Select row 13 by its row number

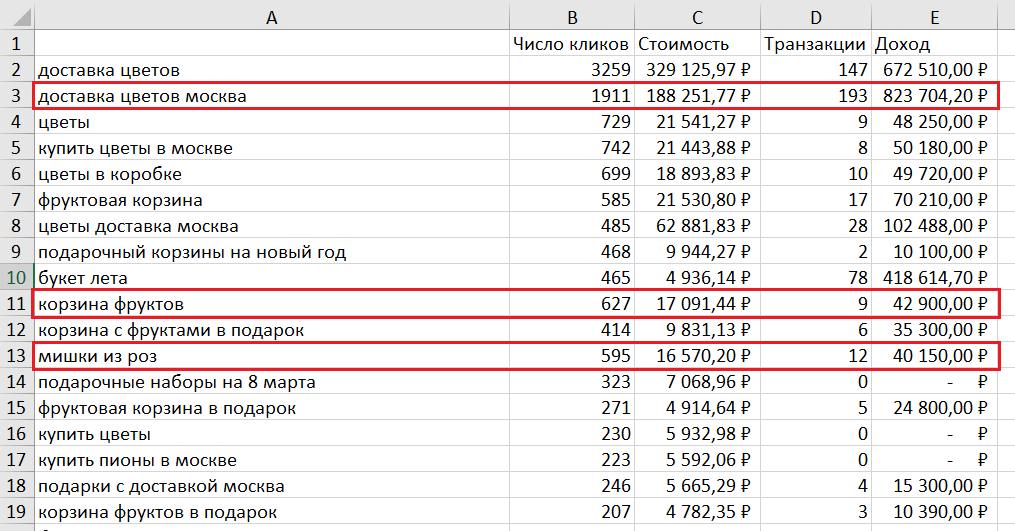[x=16, y=356]
